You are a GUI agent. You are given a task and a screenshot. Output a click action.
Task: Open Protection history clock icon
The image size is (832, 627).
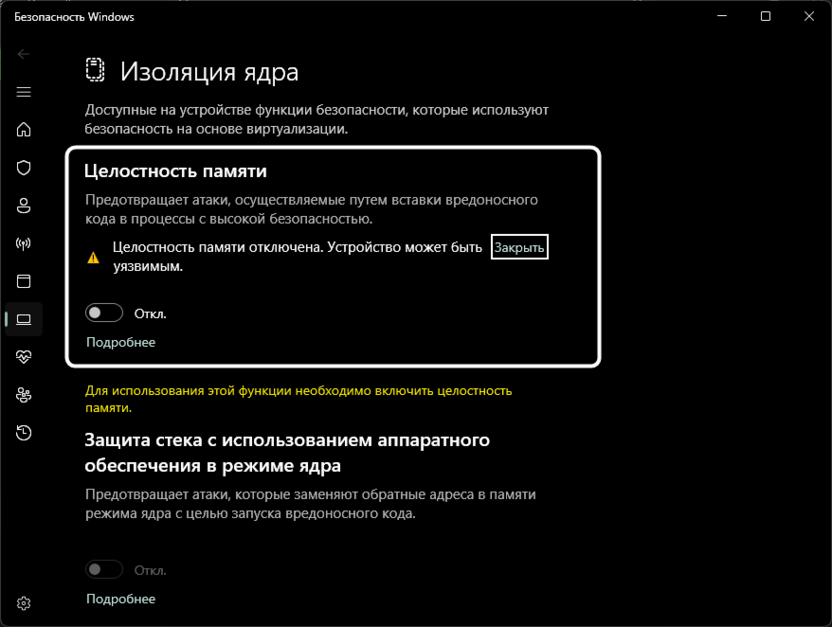pos(23,433)
